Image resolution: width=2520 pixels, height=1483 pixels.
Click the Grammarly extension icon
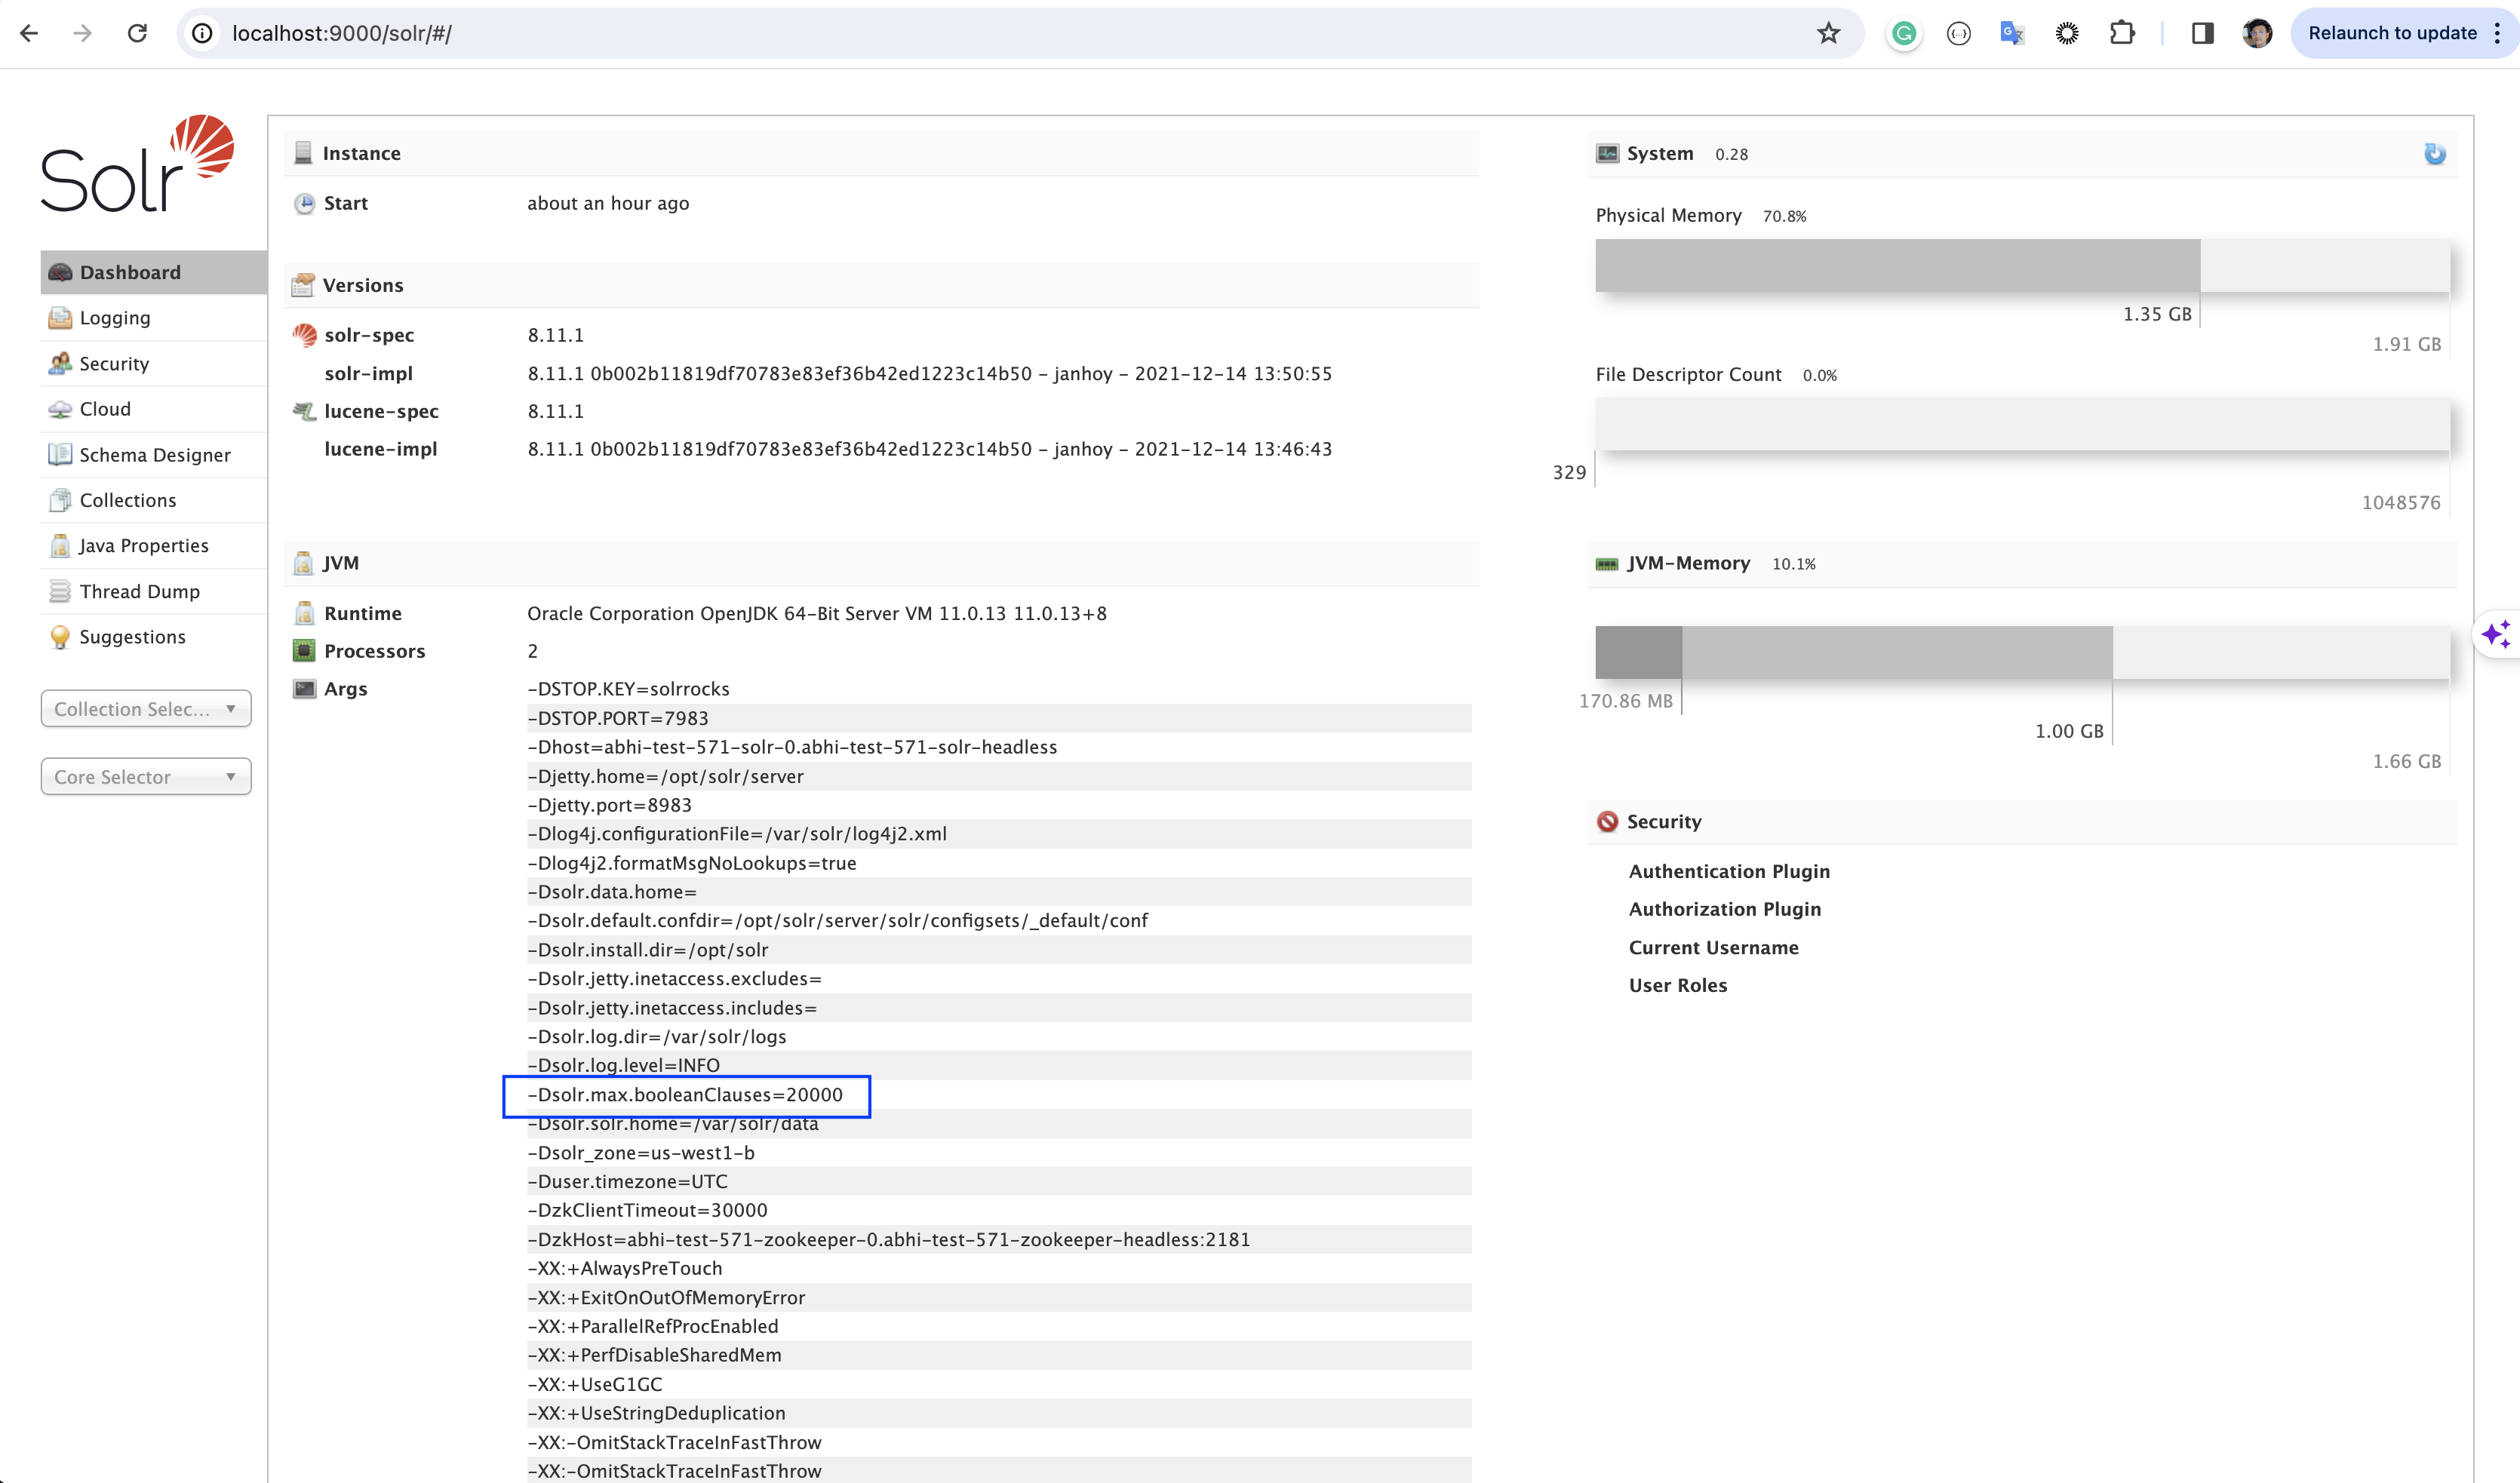click(x=1904, y=34)
